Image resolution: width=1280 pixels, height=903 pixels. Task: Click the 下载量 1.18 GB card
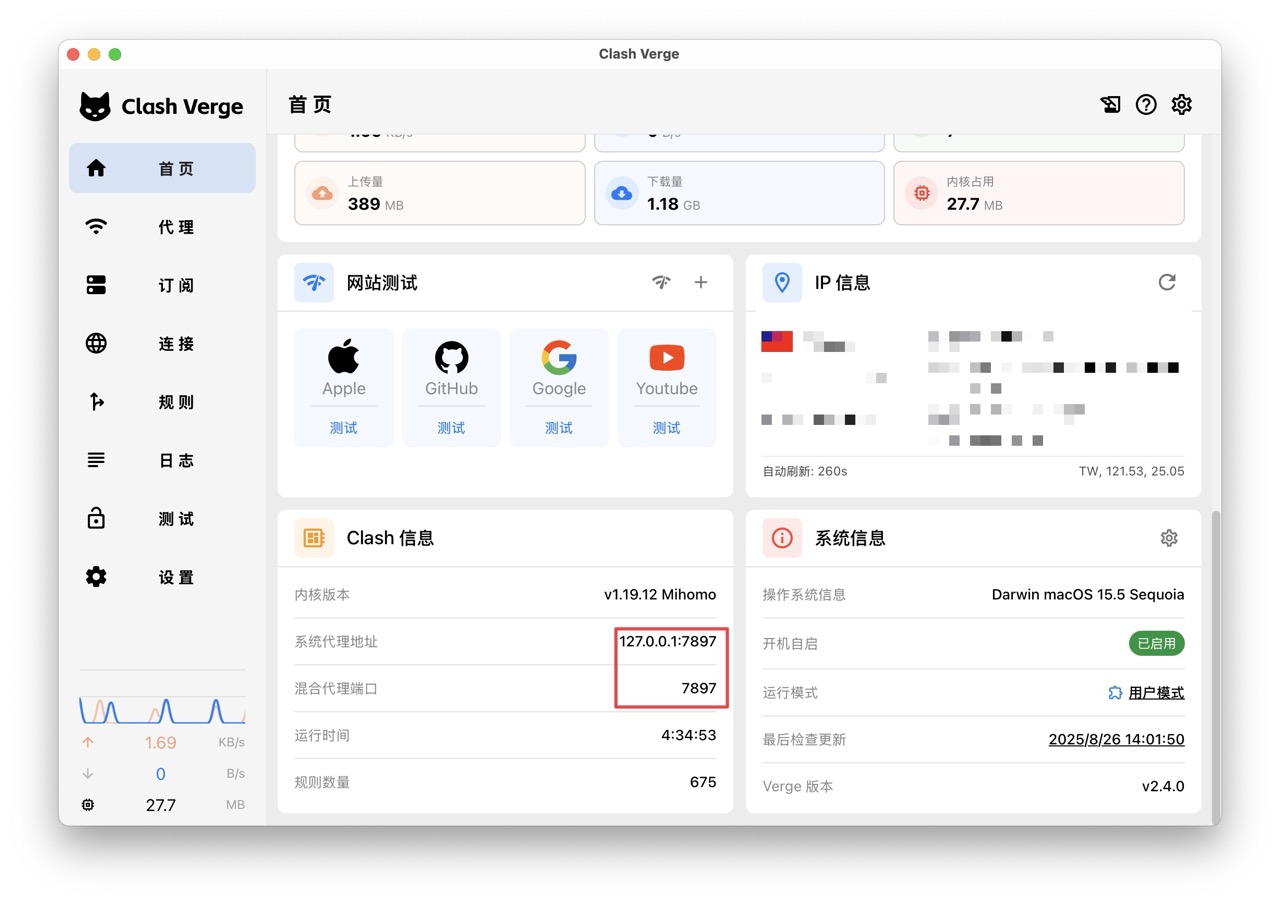(x=739, y=193)
